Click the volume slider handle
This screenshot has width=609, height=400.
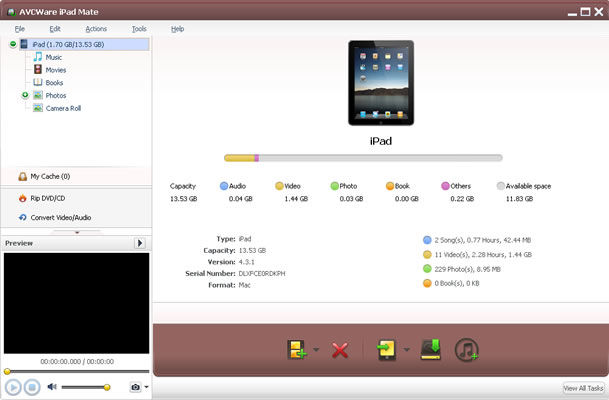pyautogui.click(x=107, y=387)
